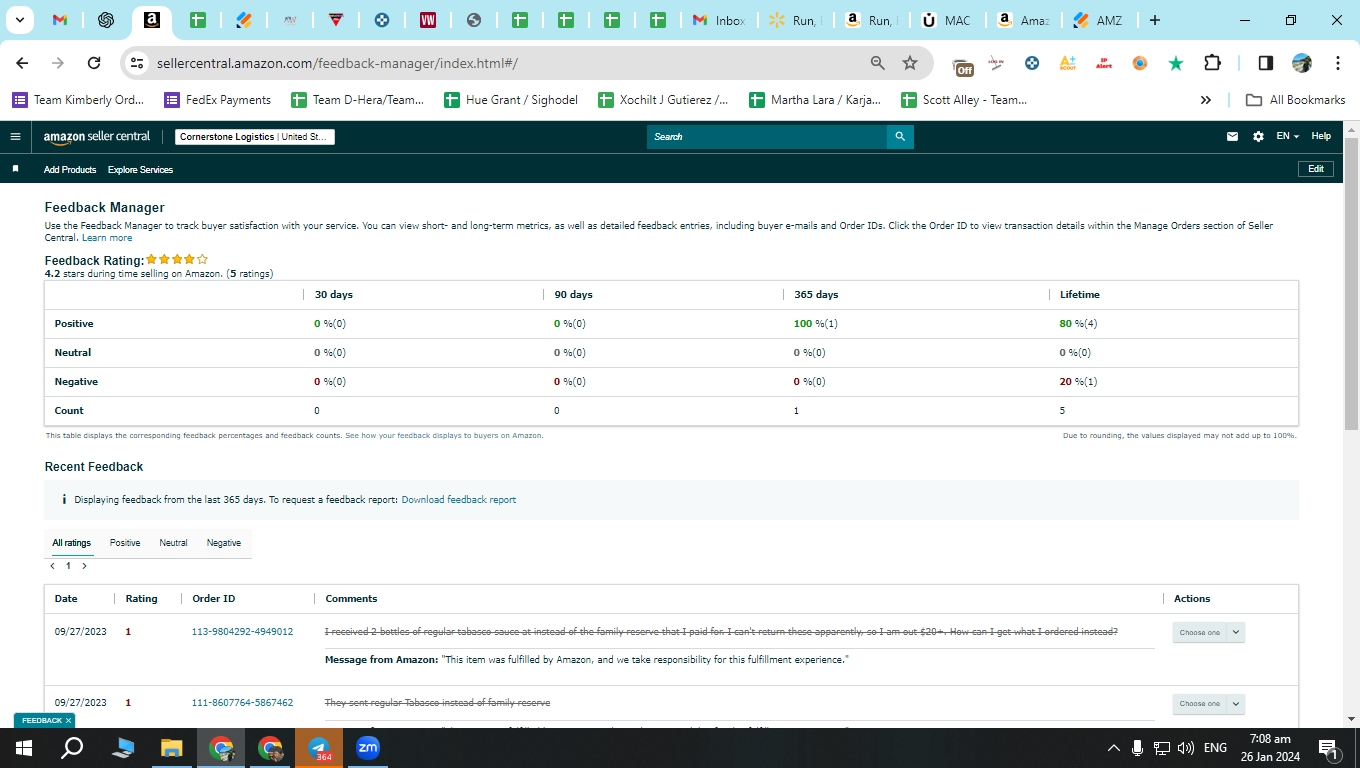Click the Seller Central search field
This screenshot has height=768, width=1360.
click(x=767, y=137)
